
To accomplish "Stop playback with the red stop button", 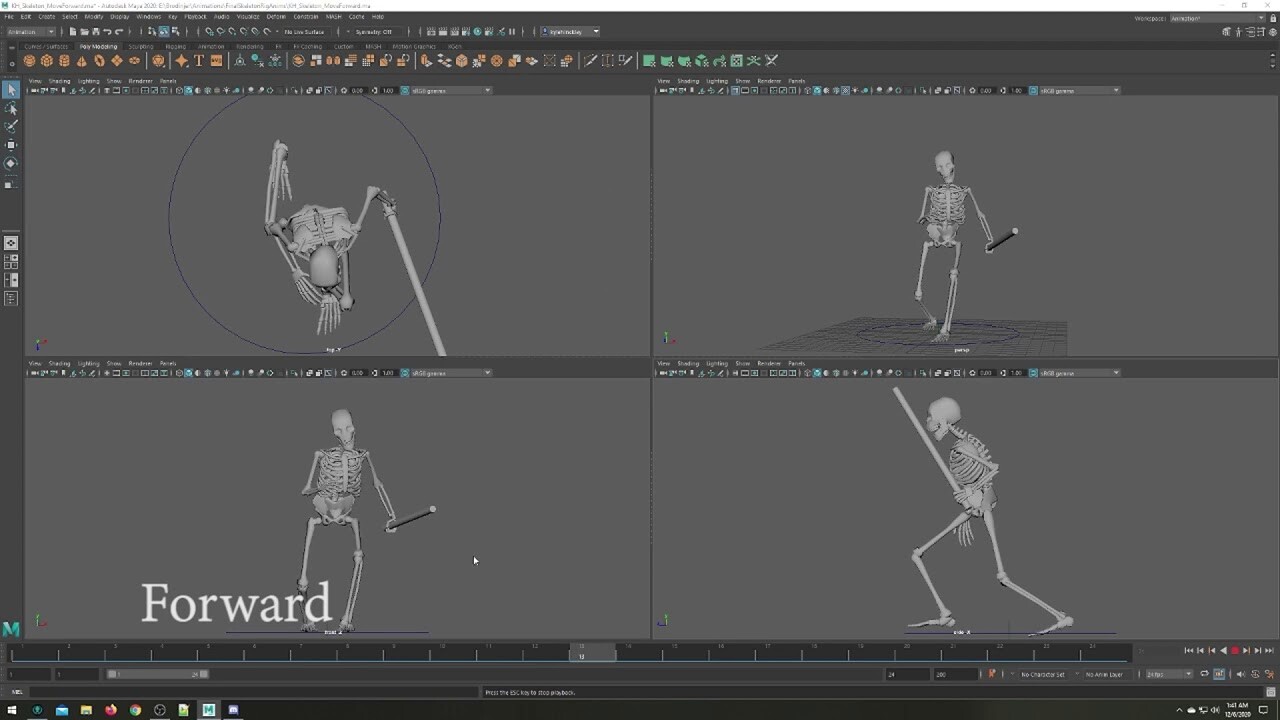I will 1235,650.
